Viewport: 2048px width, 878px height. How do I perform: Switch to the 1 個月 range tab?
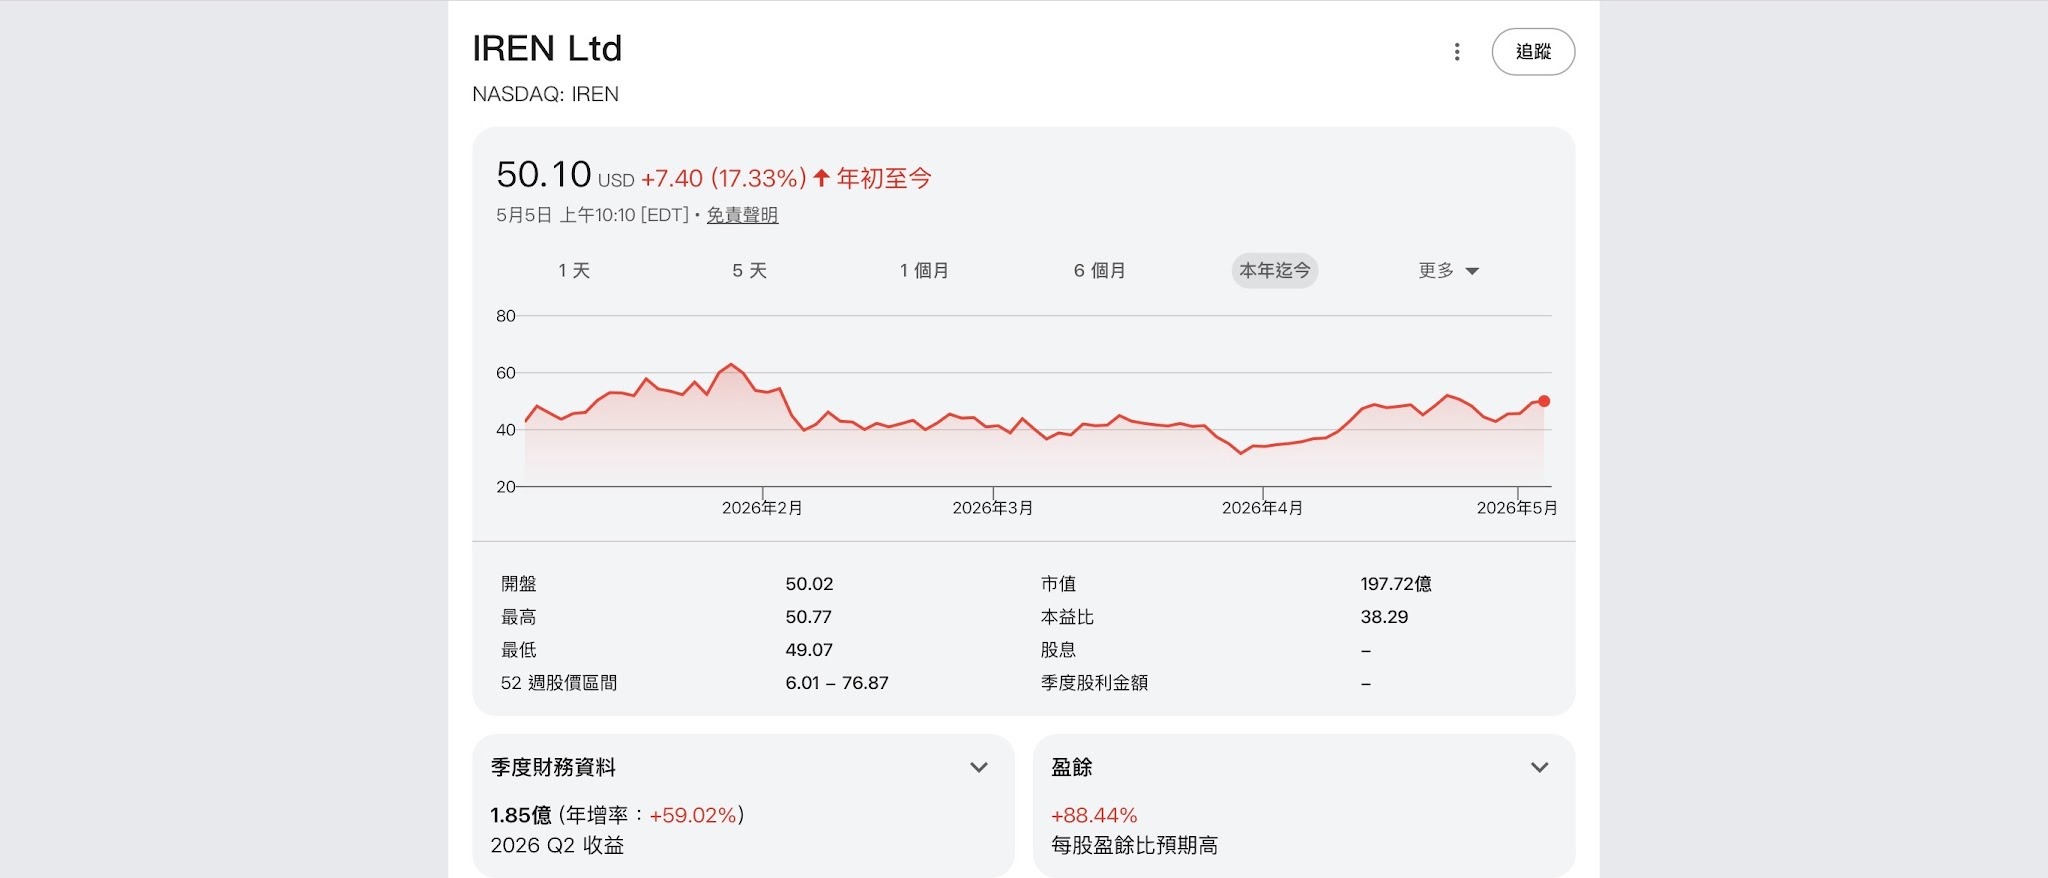point(924,271)
